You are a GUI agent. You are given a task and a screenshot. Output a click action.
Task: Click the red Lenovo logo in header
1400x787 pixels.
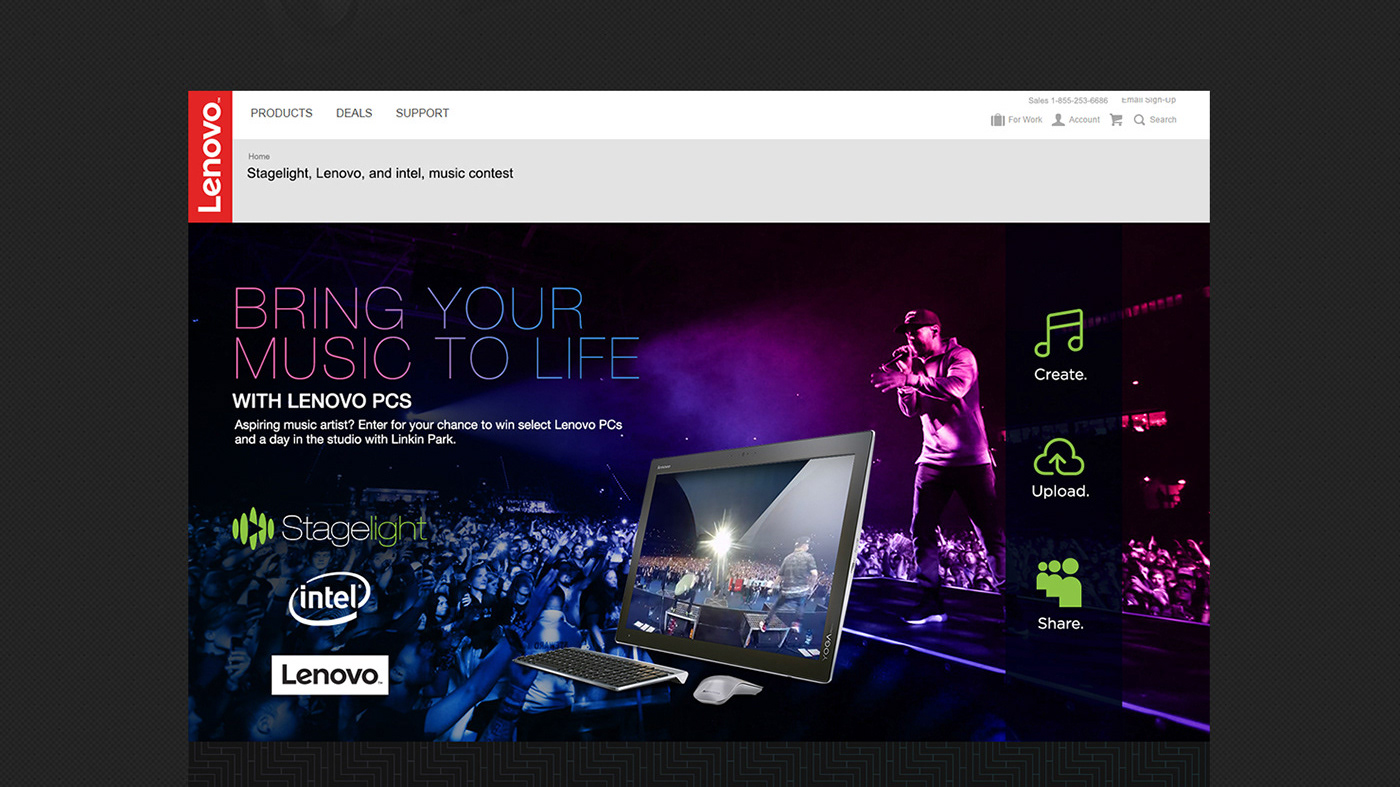click(210, 157)
